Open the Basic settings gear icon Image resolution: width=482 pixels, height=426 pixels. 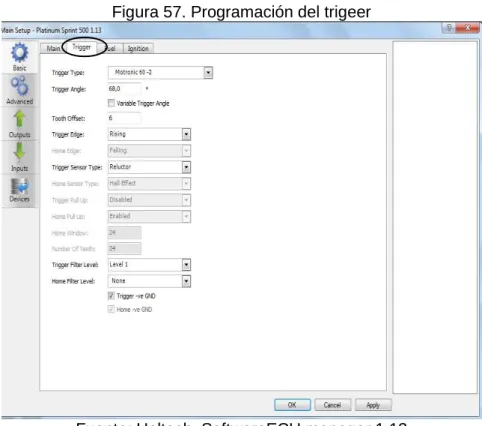point(19,53)
